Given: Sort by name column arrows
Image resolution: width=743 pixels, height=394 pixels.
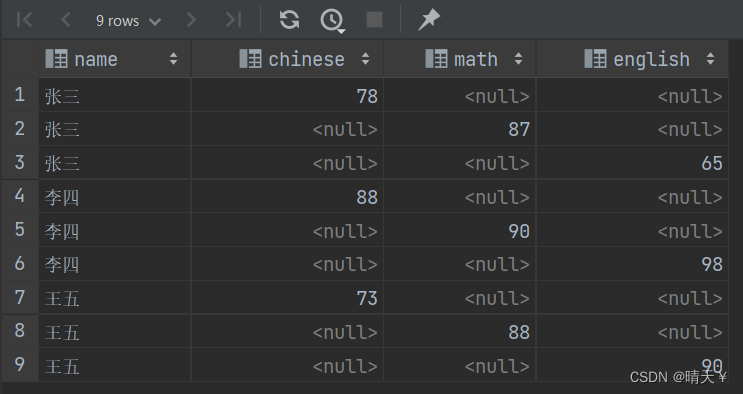Looking at the screenshot, I should pos(173,59).
